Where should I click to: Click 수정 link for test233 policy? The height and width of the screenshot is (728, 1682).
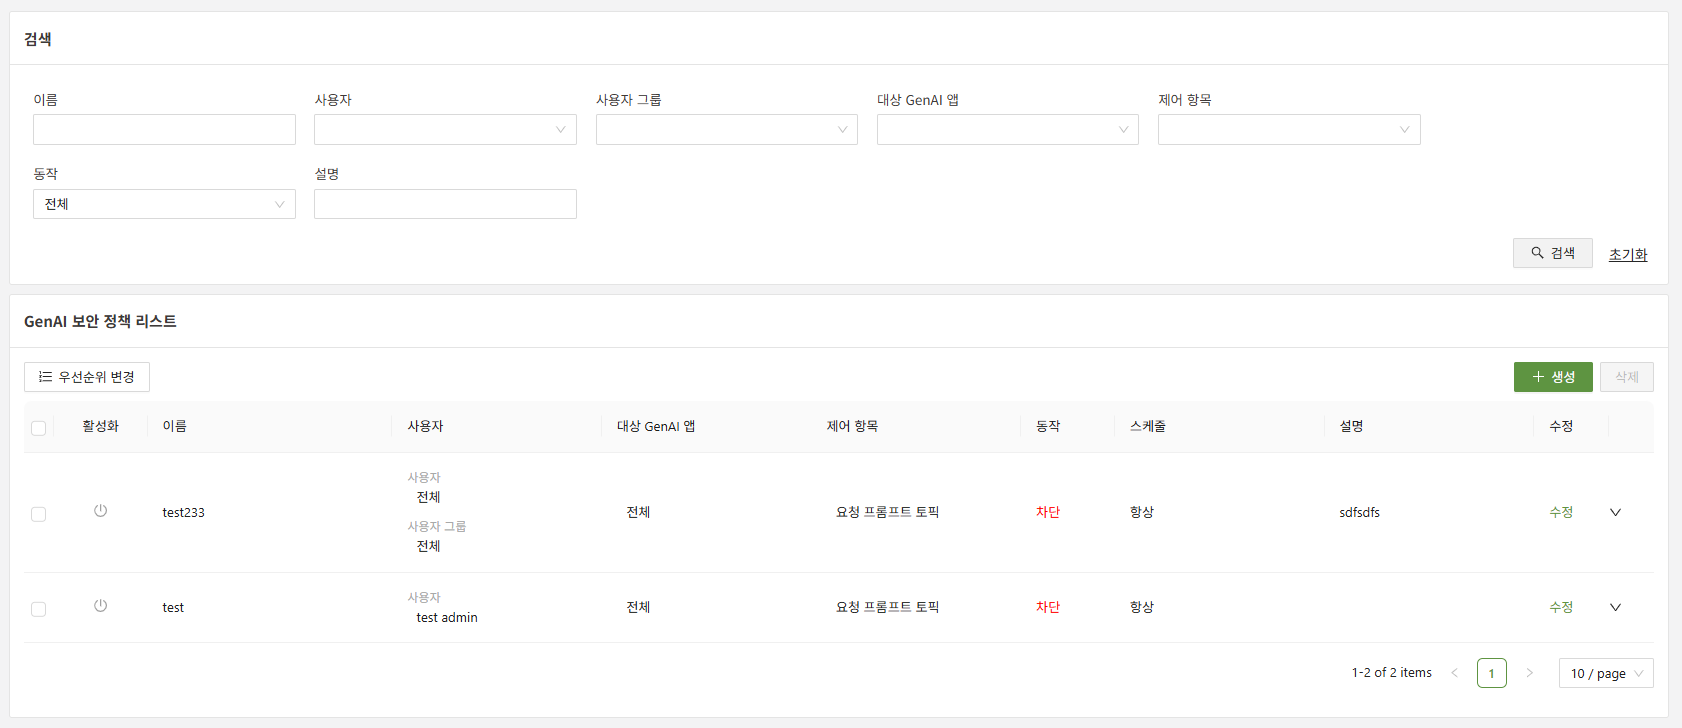pos(1560,512)
